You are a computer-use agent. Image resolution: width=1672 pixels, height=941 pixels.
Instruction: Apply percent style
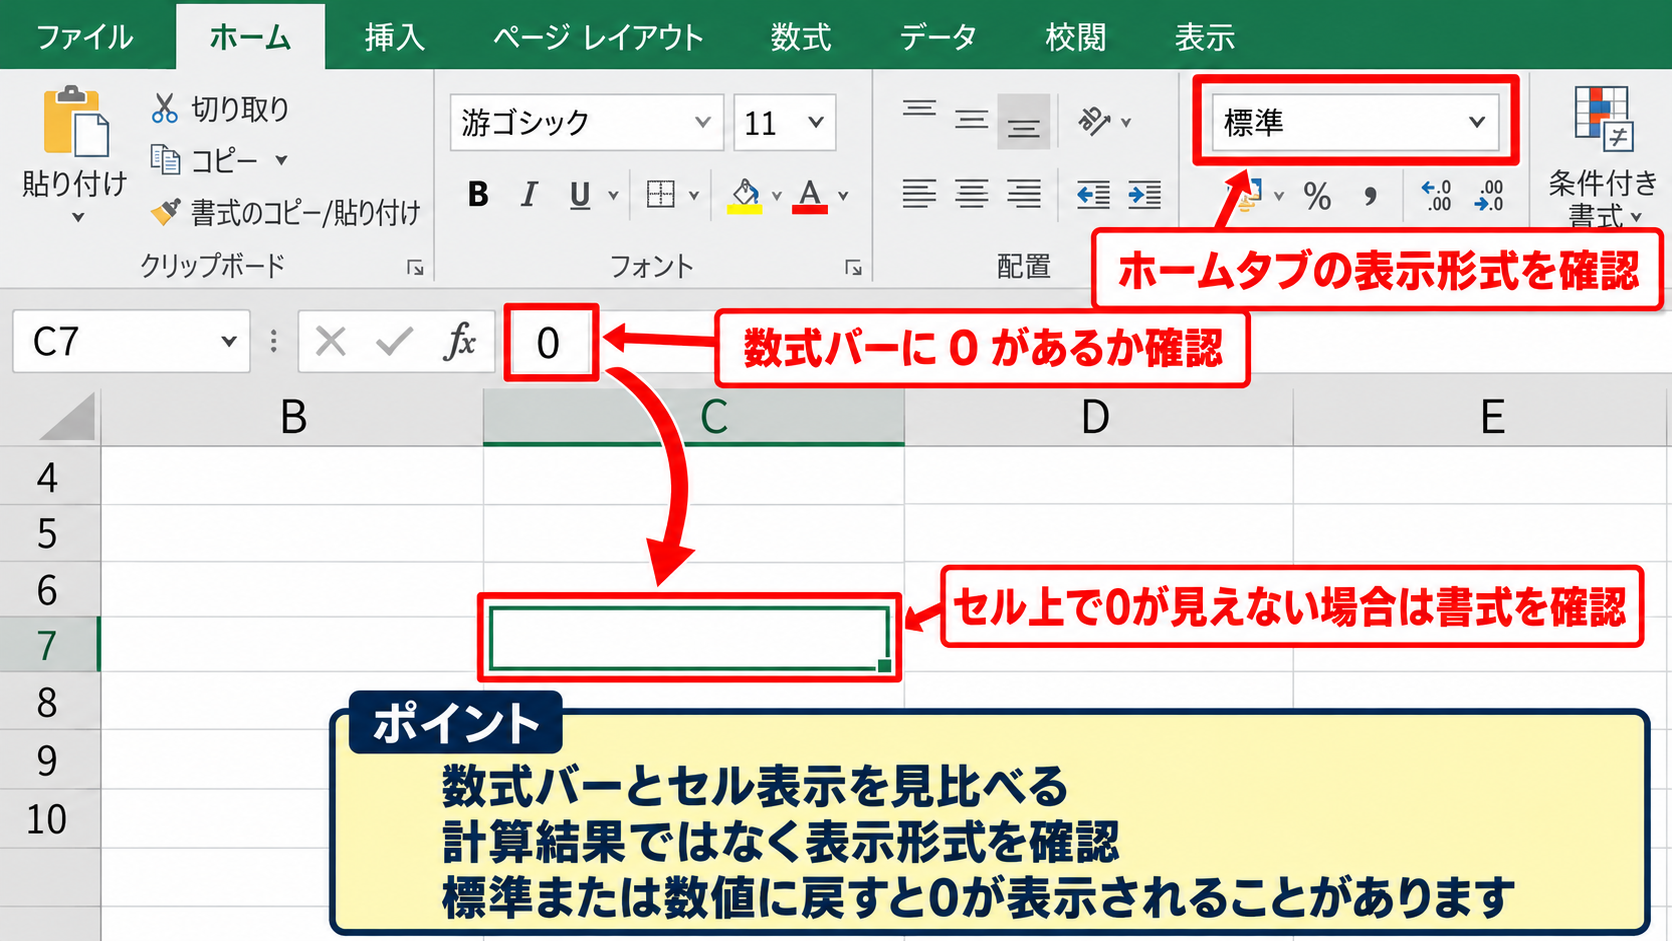pos(1317,196)
